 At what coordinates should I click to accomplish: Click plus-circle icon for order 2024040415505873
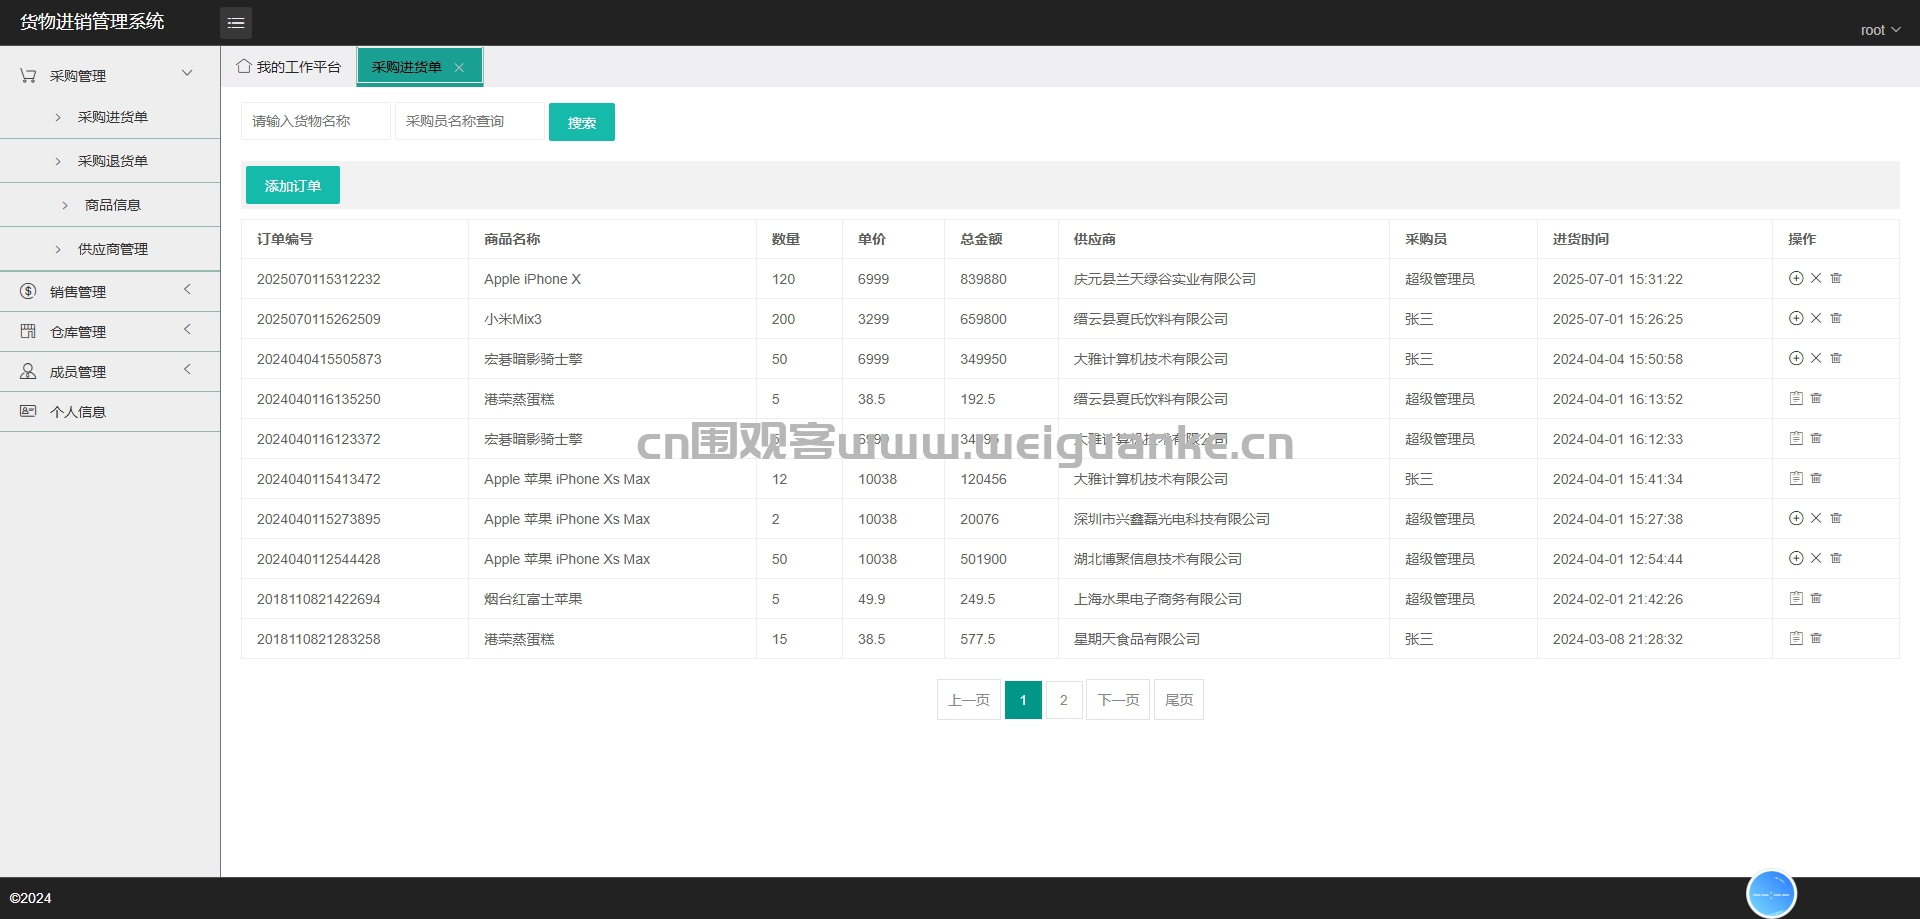click(x=1796, y=359)
